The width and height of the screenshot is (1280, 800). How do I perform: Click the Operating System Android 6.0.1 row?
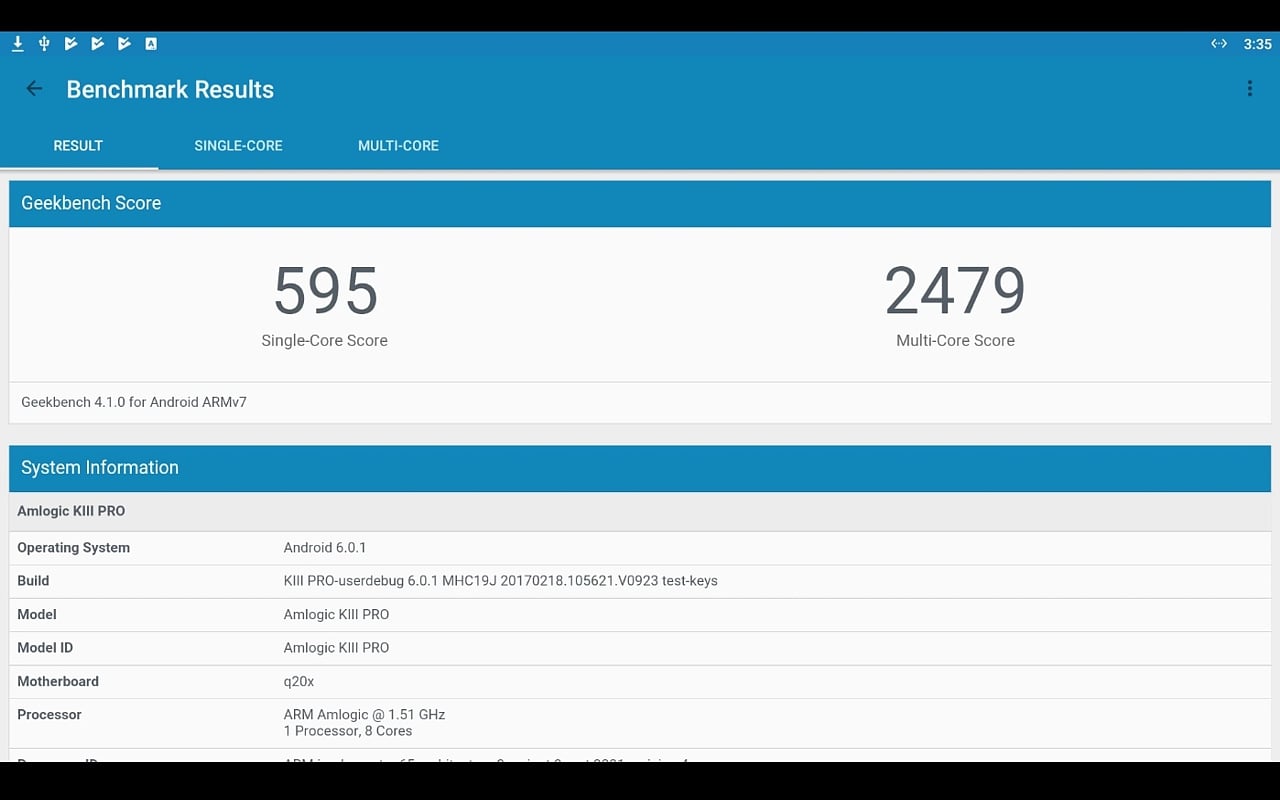(640, 547)
